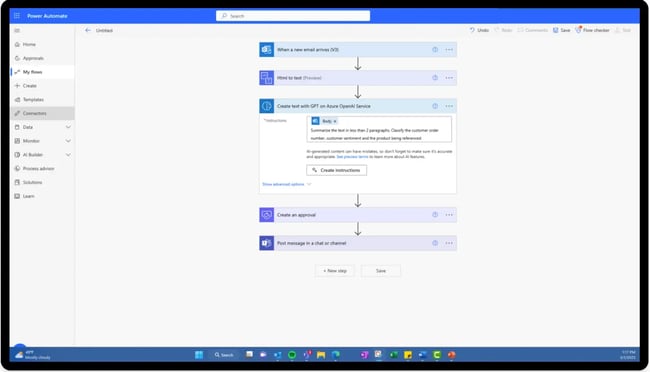
Task: Expand the Monitor section chevron
Action: click(68, 141)
